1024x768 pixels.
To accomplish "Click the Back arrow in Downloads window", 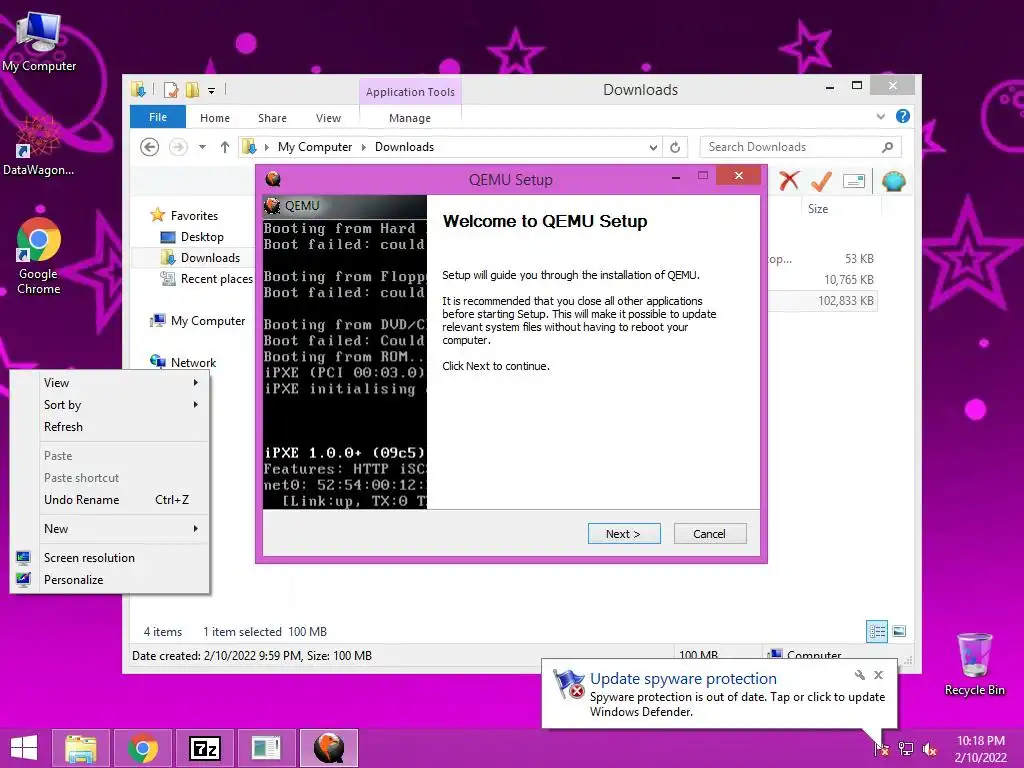I will 150,147.
